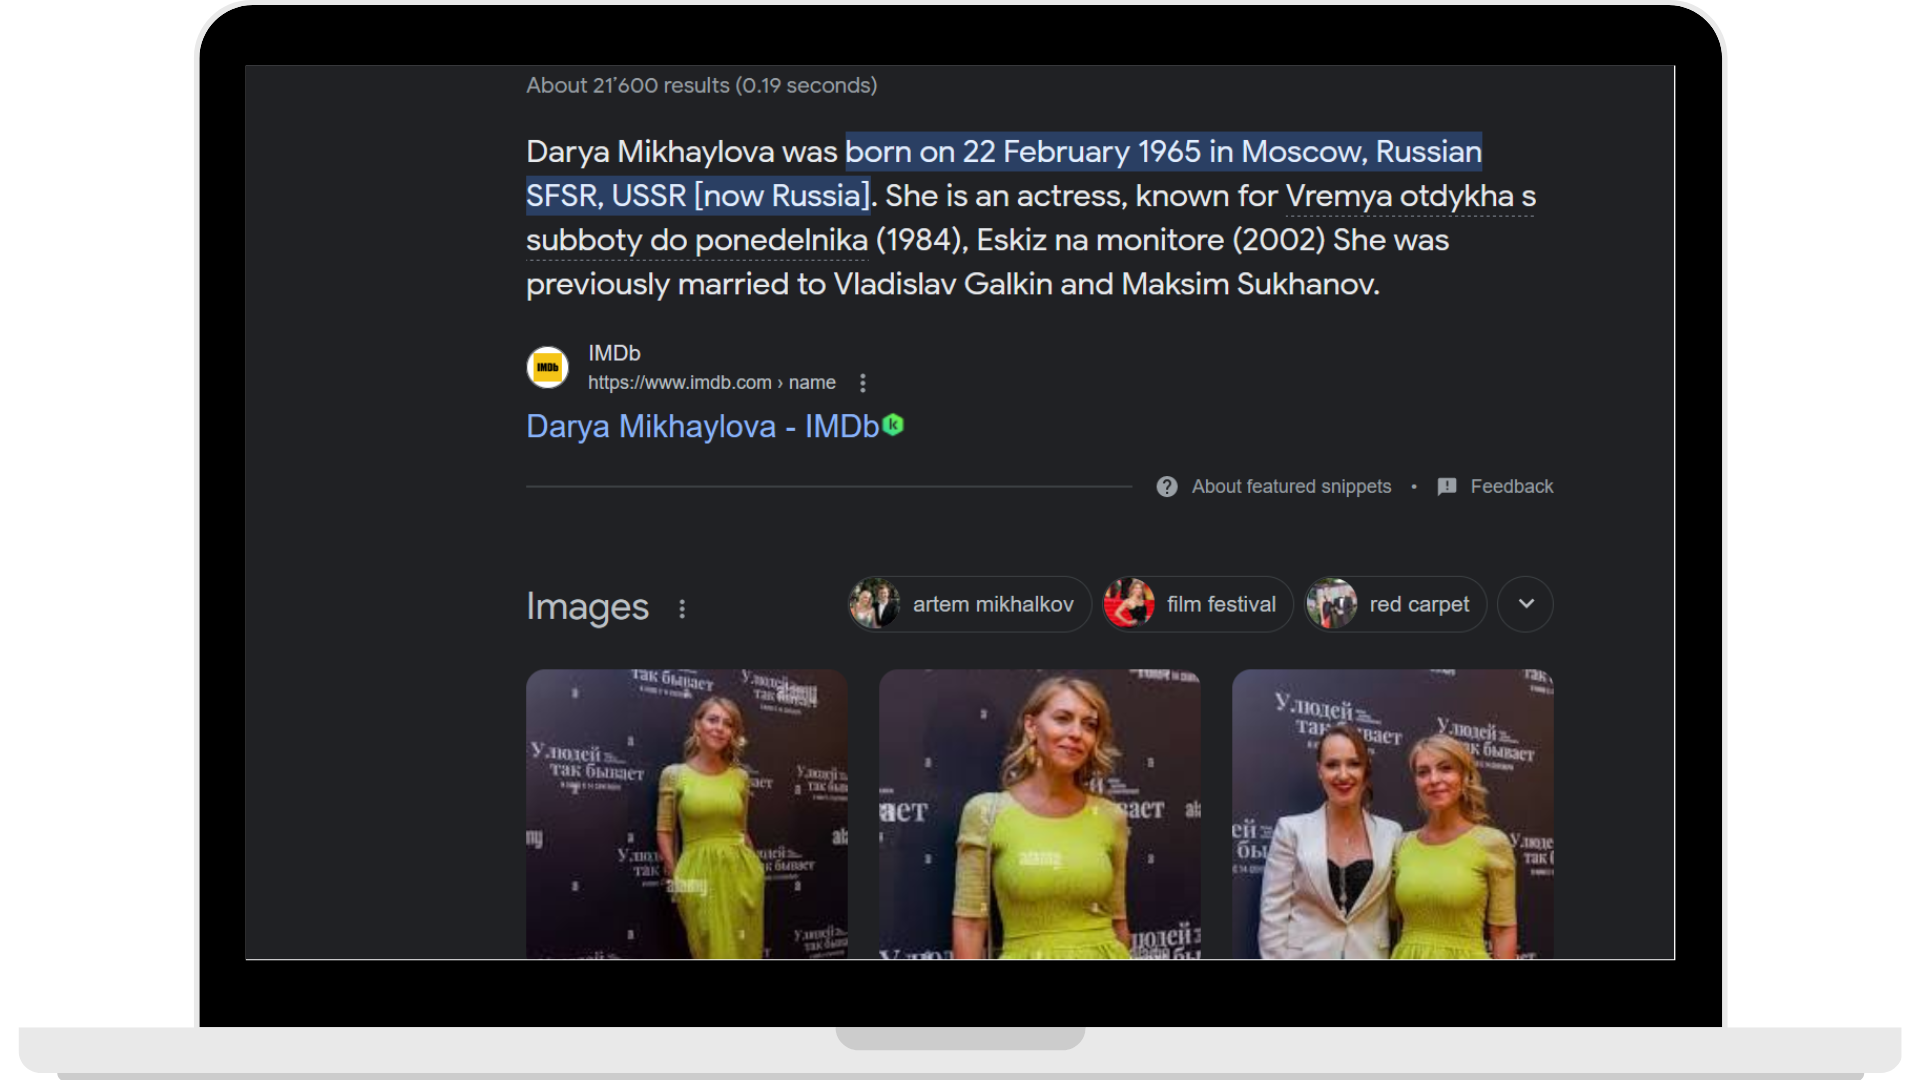The width and height of the screenshot is (1920, 1080).
Task: Select the artem mikhalkov filter chip
Action: point(969,604)
